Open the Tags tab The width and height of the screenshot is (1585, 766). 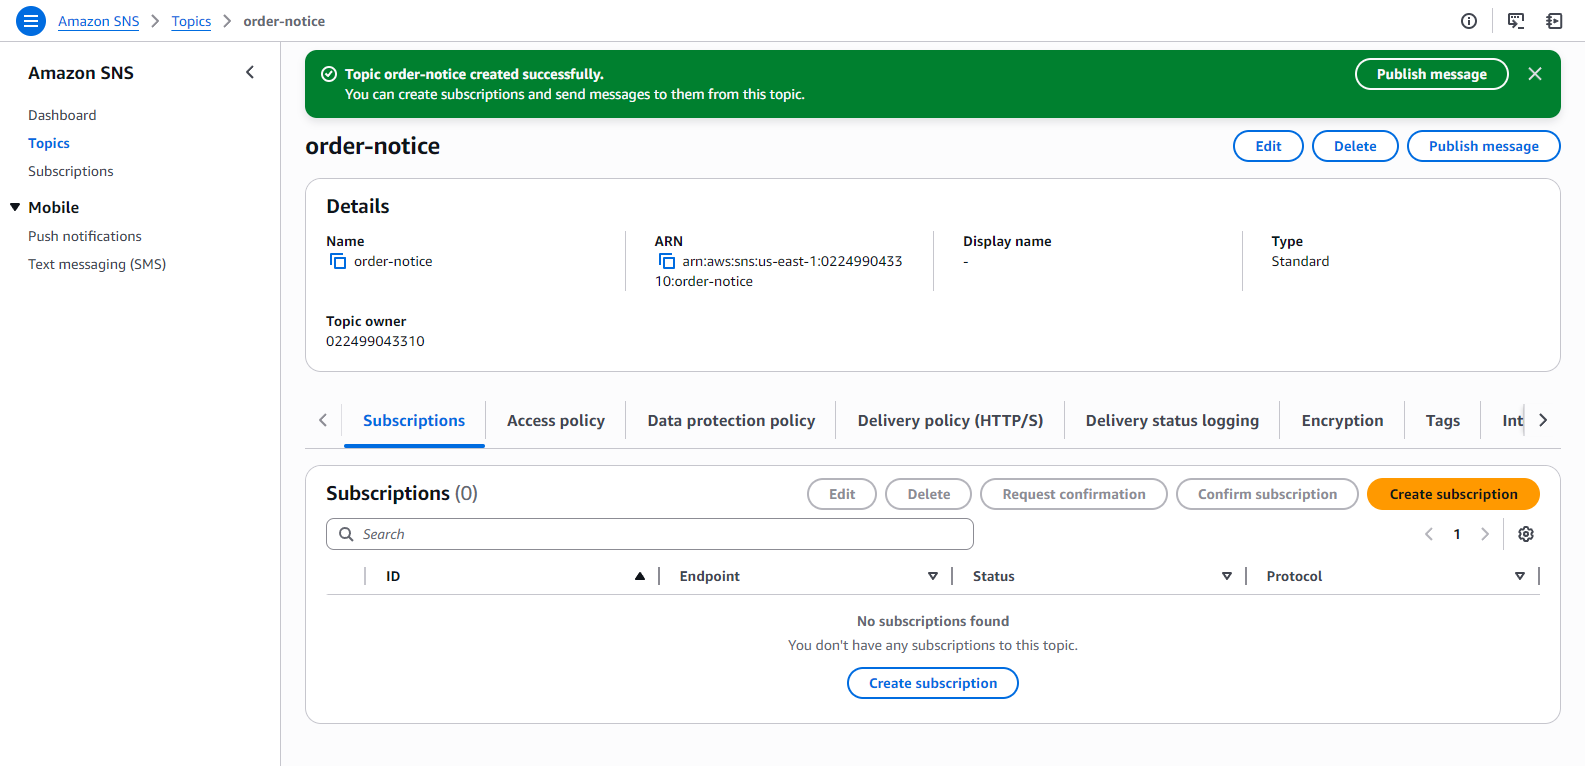tap(1443, 421)
